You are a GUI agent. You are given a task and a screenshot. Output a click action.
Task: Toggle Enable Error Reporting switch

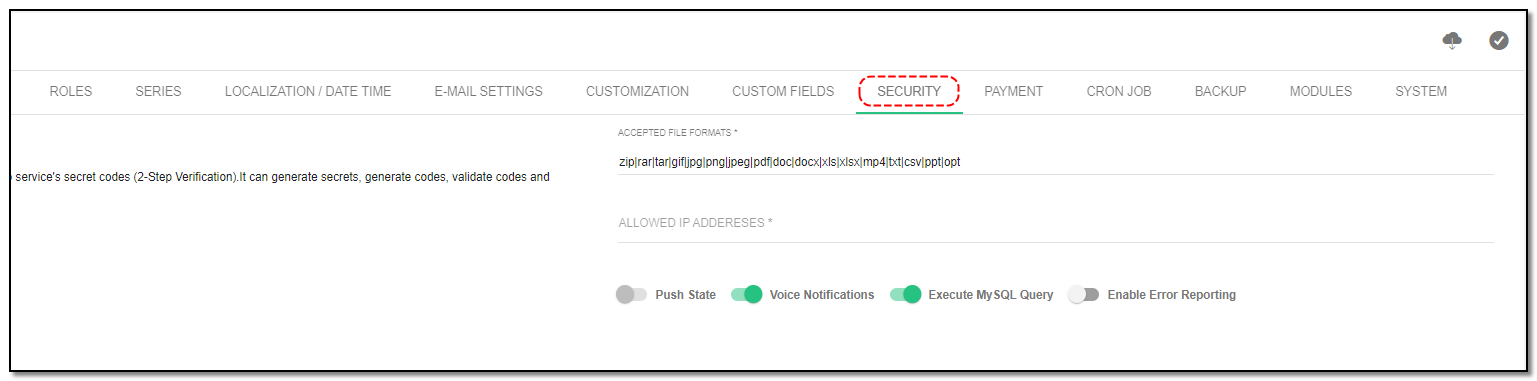click(1083, 295)
